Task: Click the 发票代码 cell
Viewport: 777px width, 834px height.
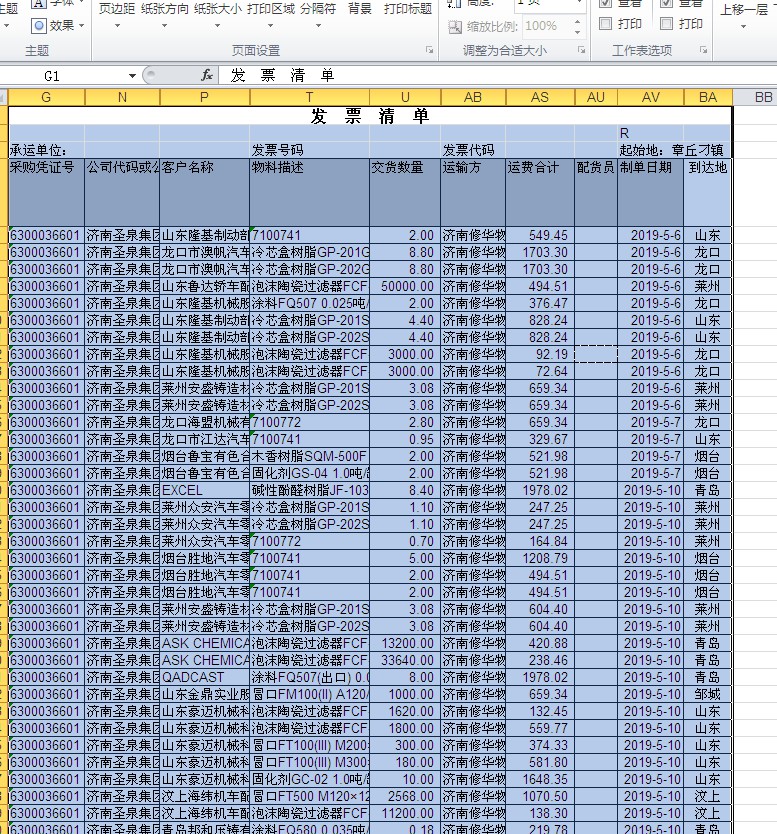Action: (x=473, y=150)
